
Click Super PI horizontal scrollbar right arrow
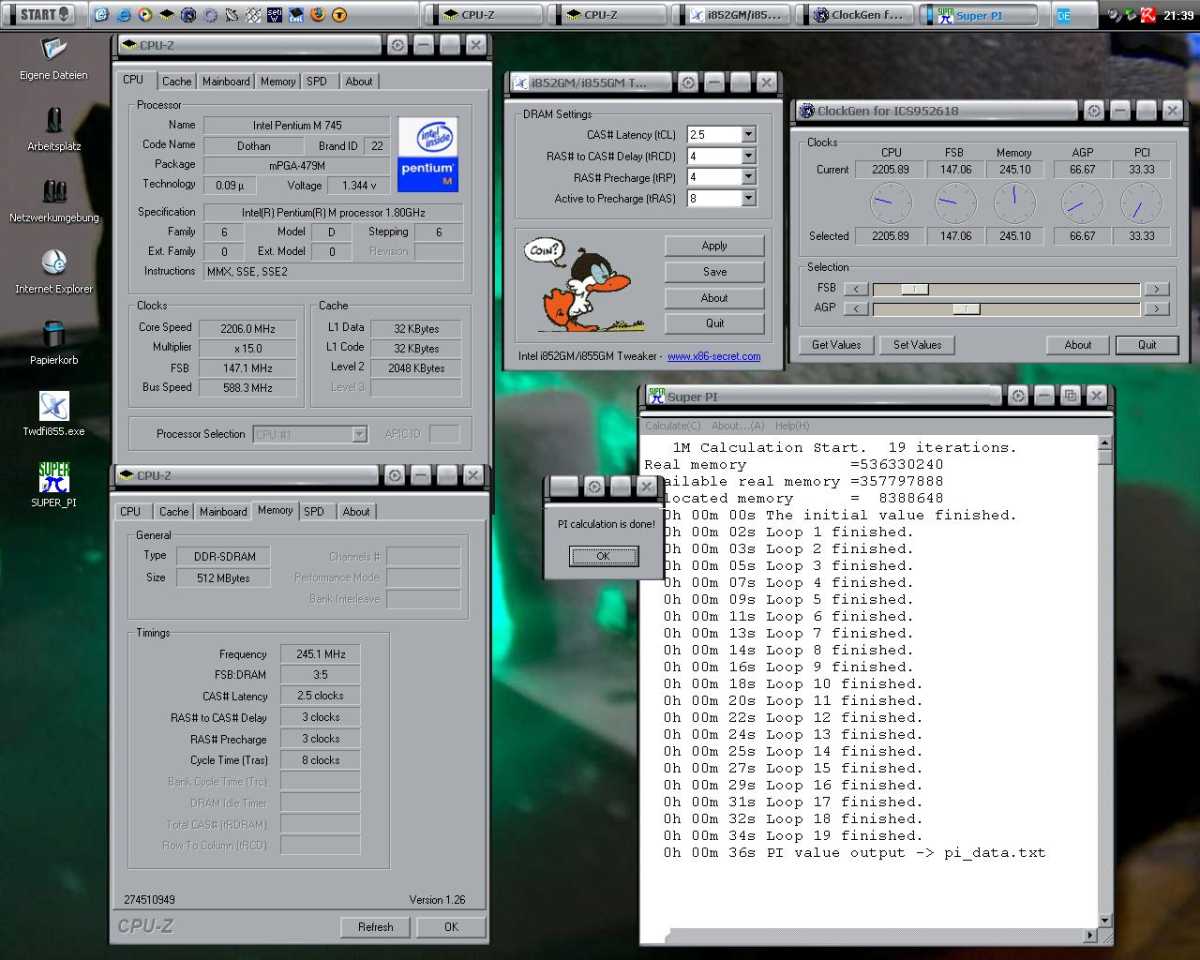point(1090,936)
